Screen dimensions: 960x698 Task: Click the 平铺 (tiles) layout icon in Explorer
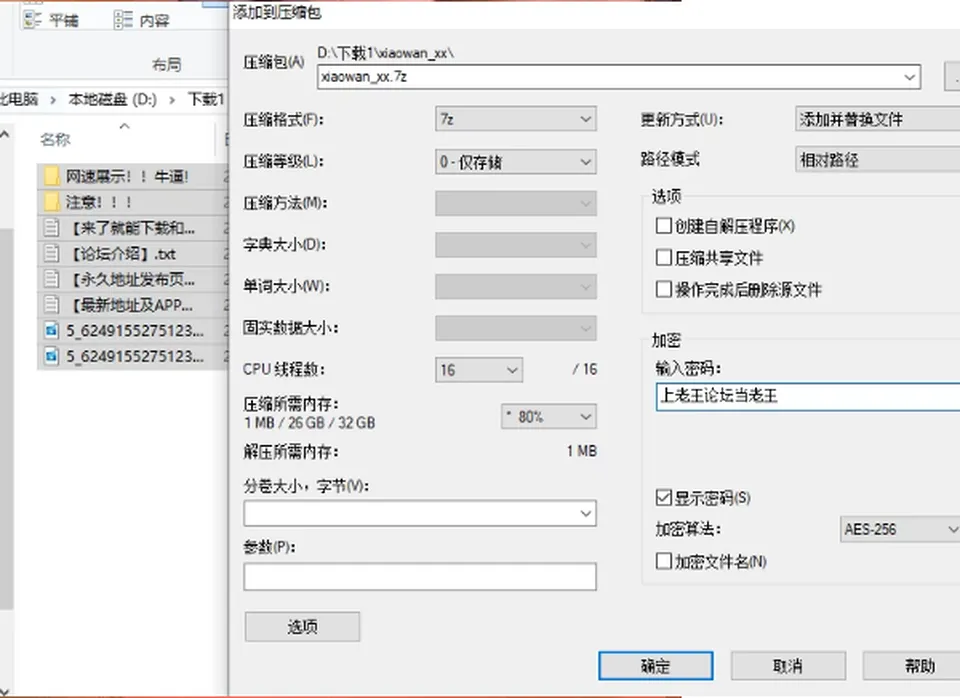pyautogui.click(x=32, y=20)
